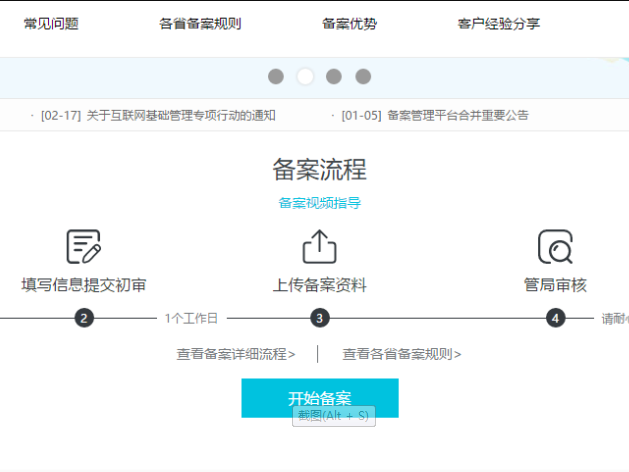The height and width of the screenshot is (472, 629).
Task: Select the 填写信息提交初审 step label
Action: coord(84,285)
